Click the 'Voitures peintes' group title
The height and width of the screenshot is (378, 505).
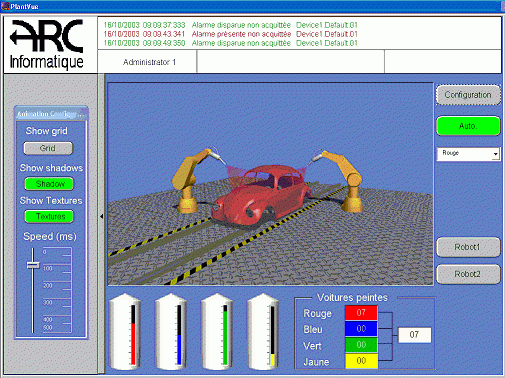coord(352,298)
